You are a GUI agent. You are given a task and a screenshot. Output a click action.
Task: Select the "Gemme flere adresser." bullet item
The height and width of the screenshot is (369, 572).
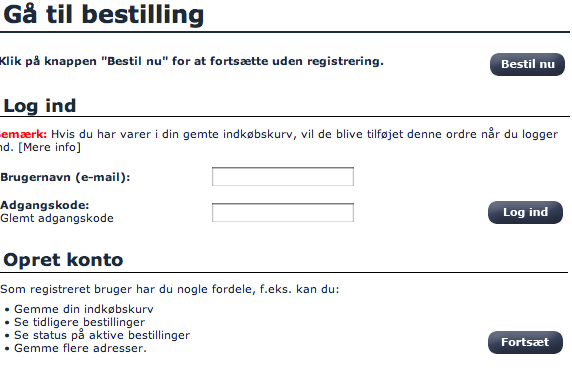[x=80, y=348]
